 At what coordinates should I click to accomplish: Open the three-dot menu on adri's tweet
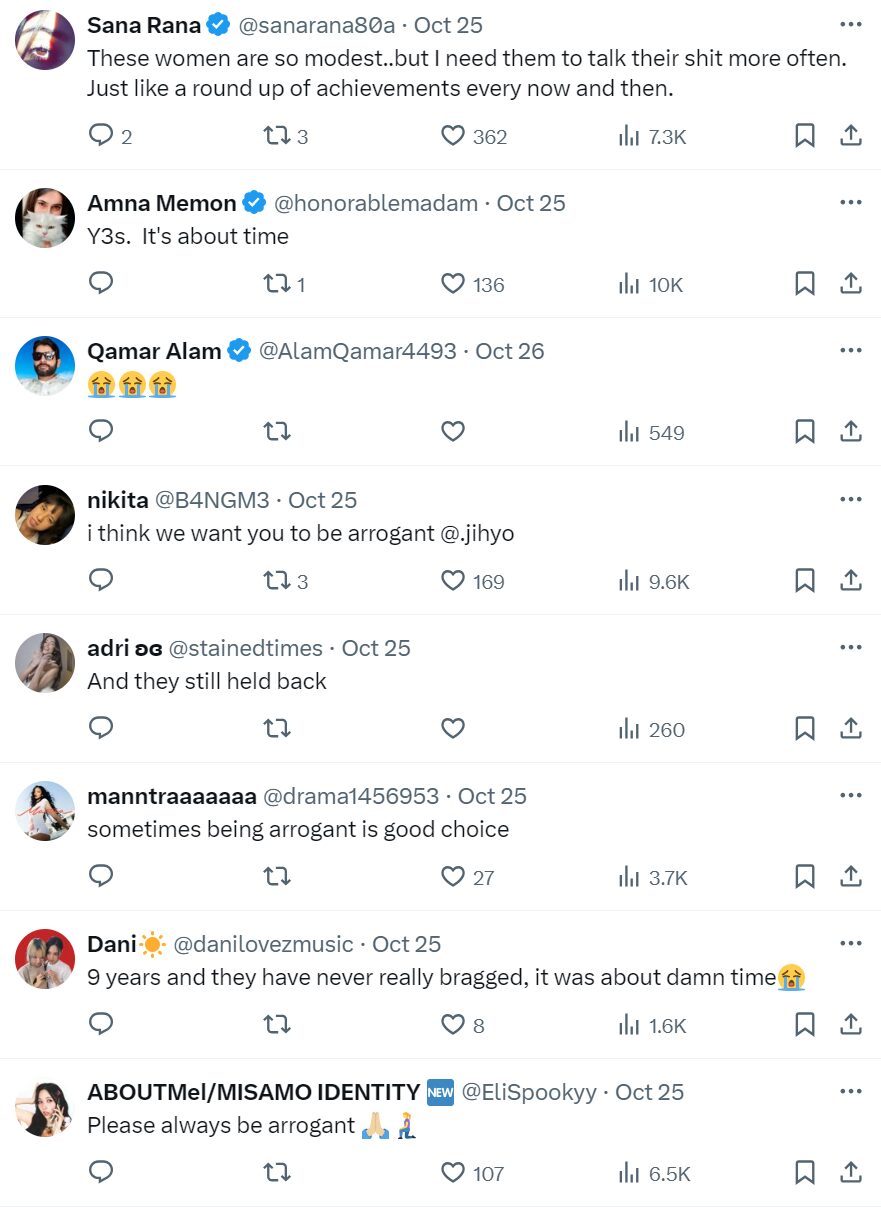pos(851,648)
